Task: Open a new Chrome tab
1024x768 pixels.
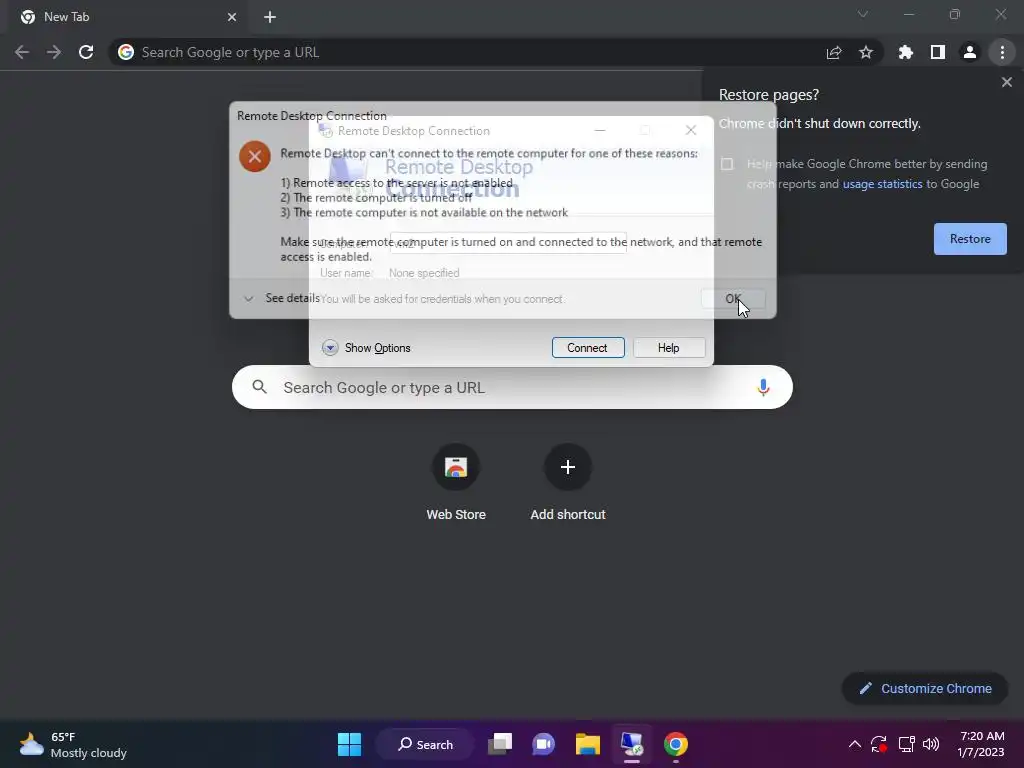Action: [x=270, y=17]
